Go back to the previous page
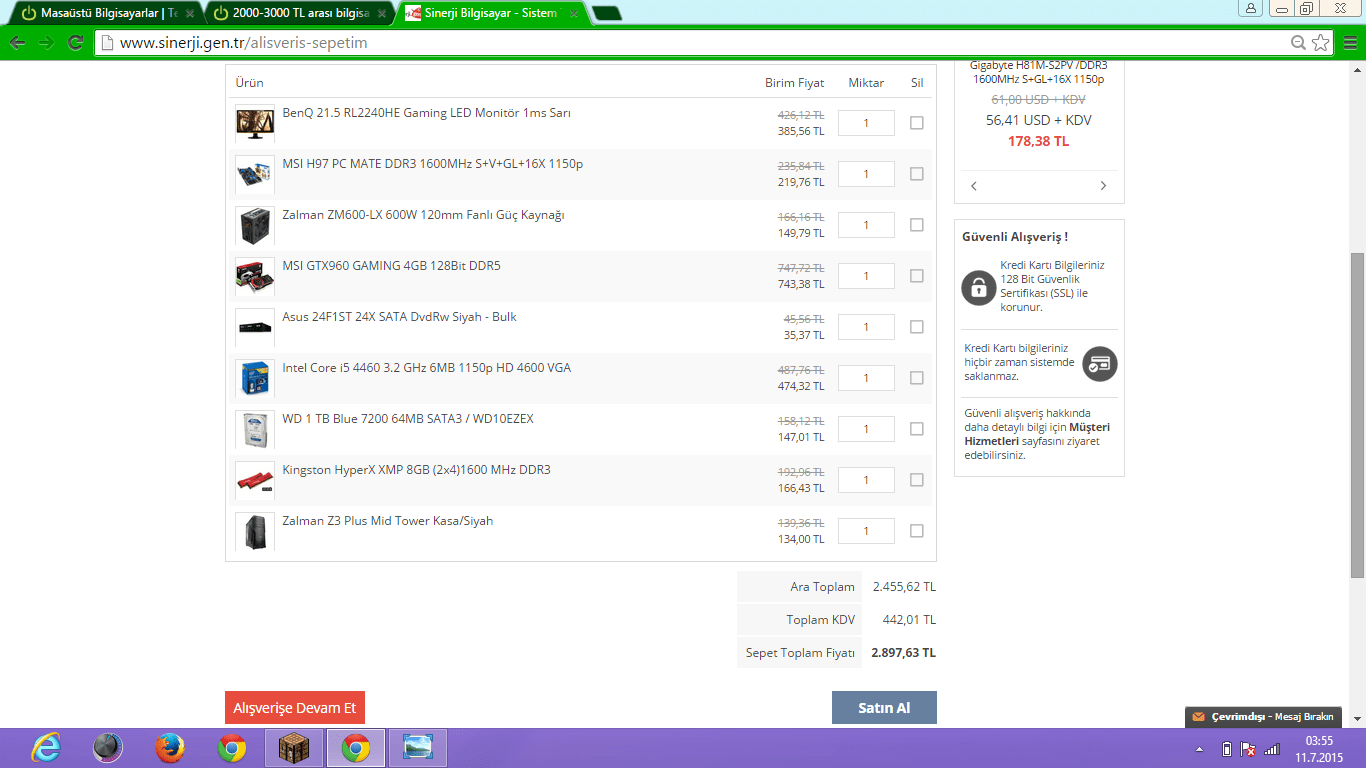Viewport: 1366px width, 768px height. [17, 43]
